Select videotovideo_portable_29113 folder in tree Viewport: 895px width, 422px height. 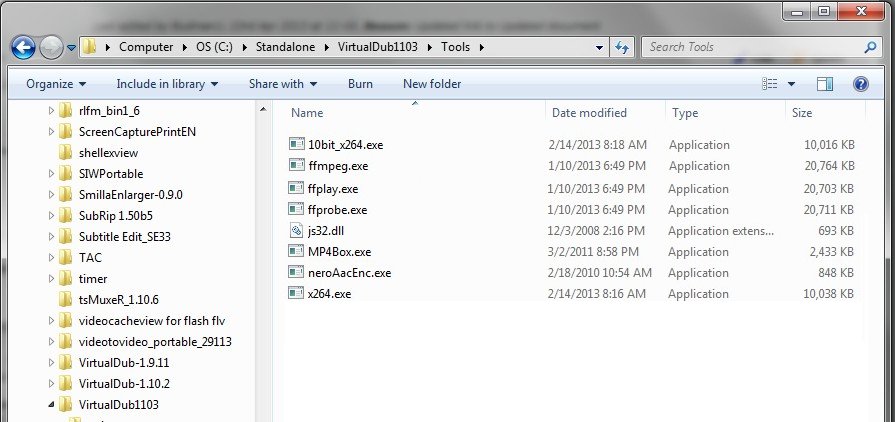(155, 342)
